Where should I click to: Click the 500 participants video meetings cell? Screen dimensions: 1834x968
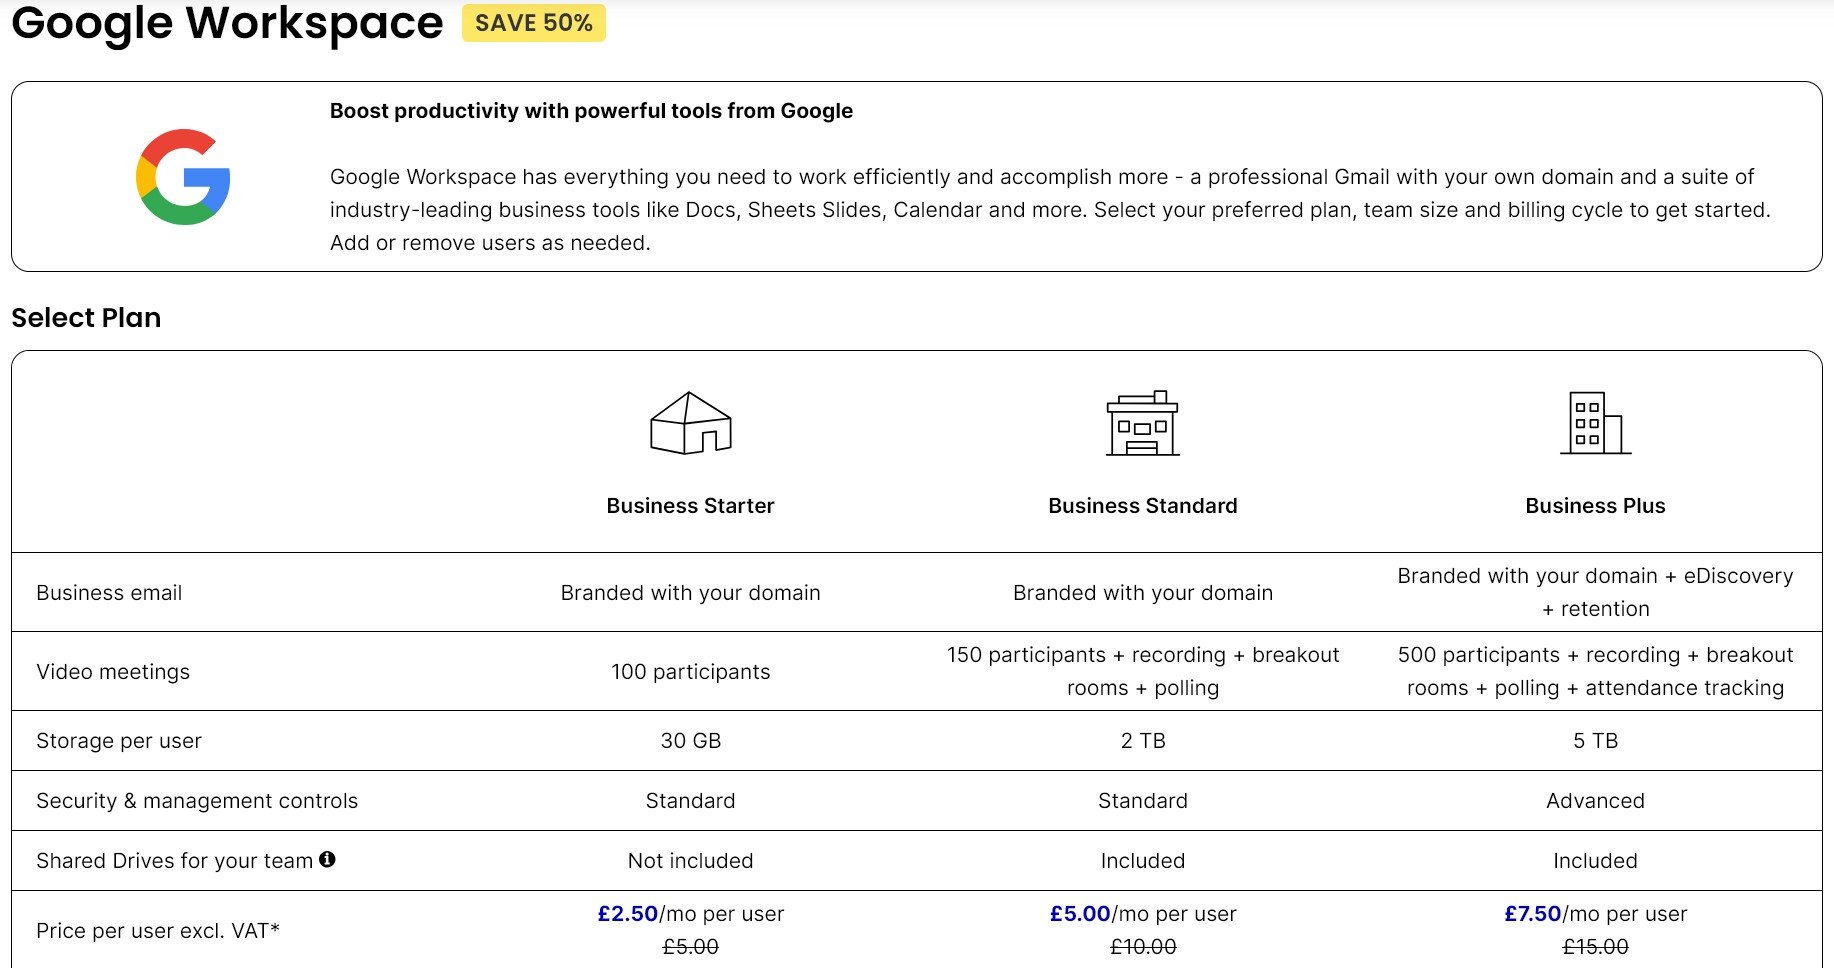[1596, 671]
